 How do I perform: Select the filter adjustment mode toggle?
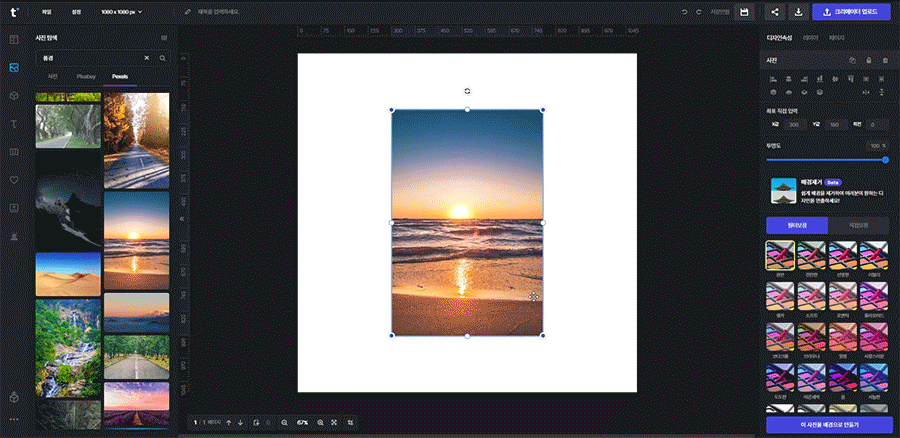click(796, 224)
